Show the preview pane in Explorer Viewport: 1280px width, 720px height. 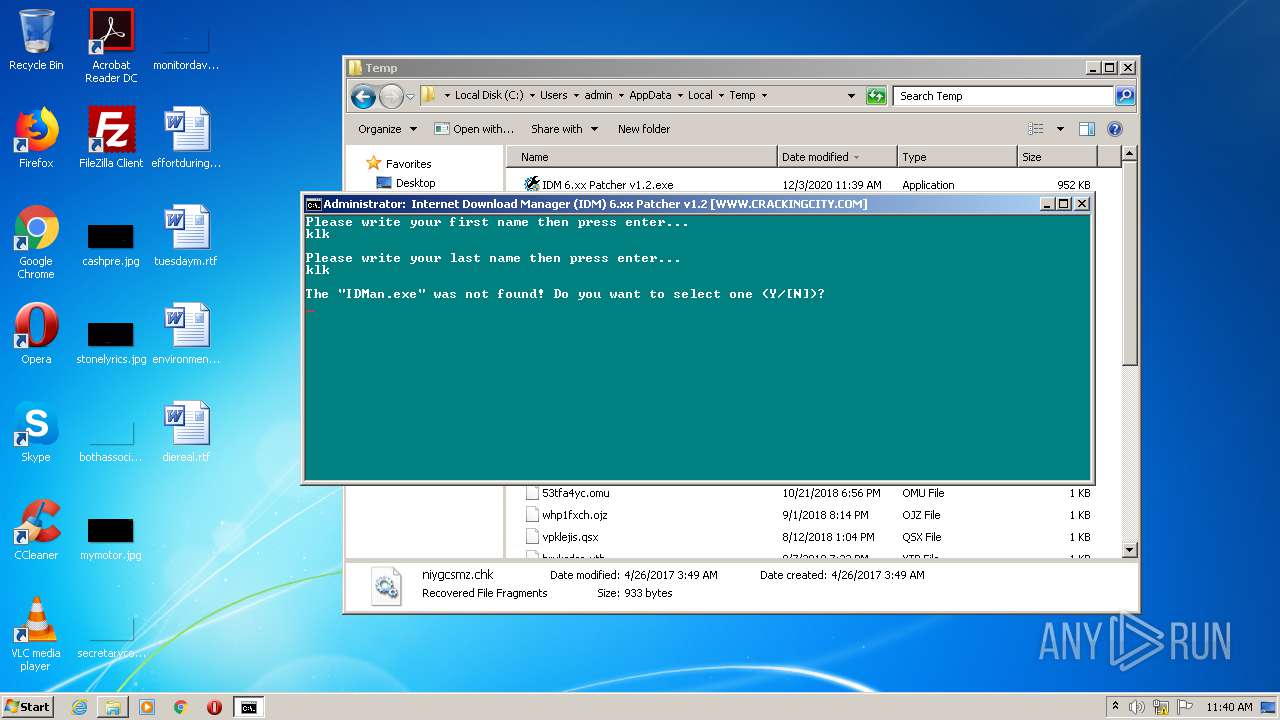[1087, 129]
